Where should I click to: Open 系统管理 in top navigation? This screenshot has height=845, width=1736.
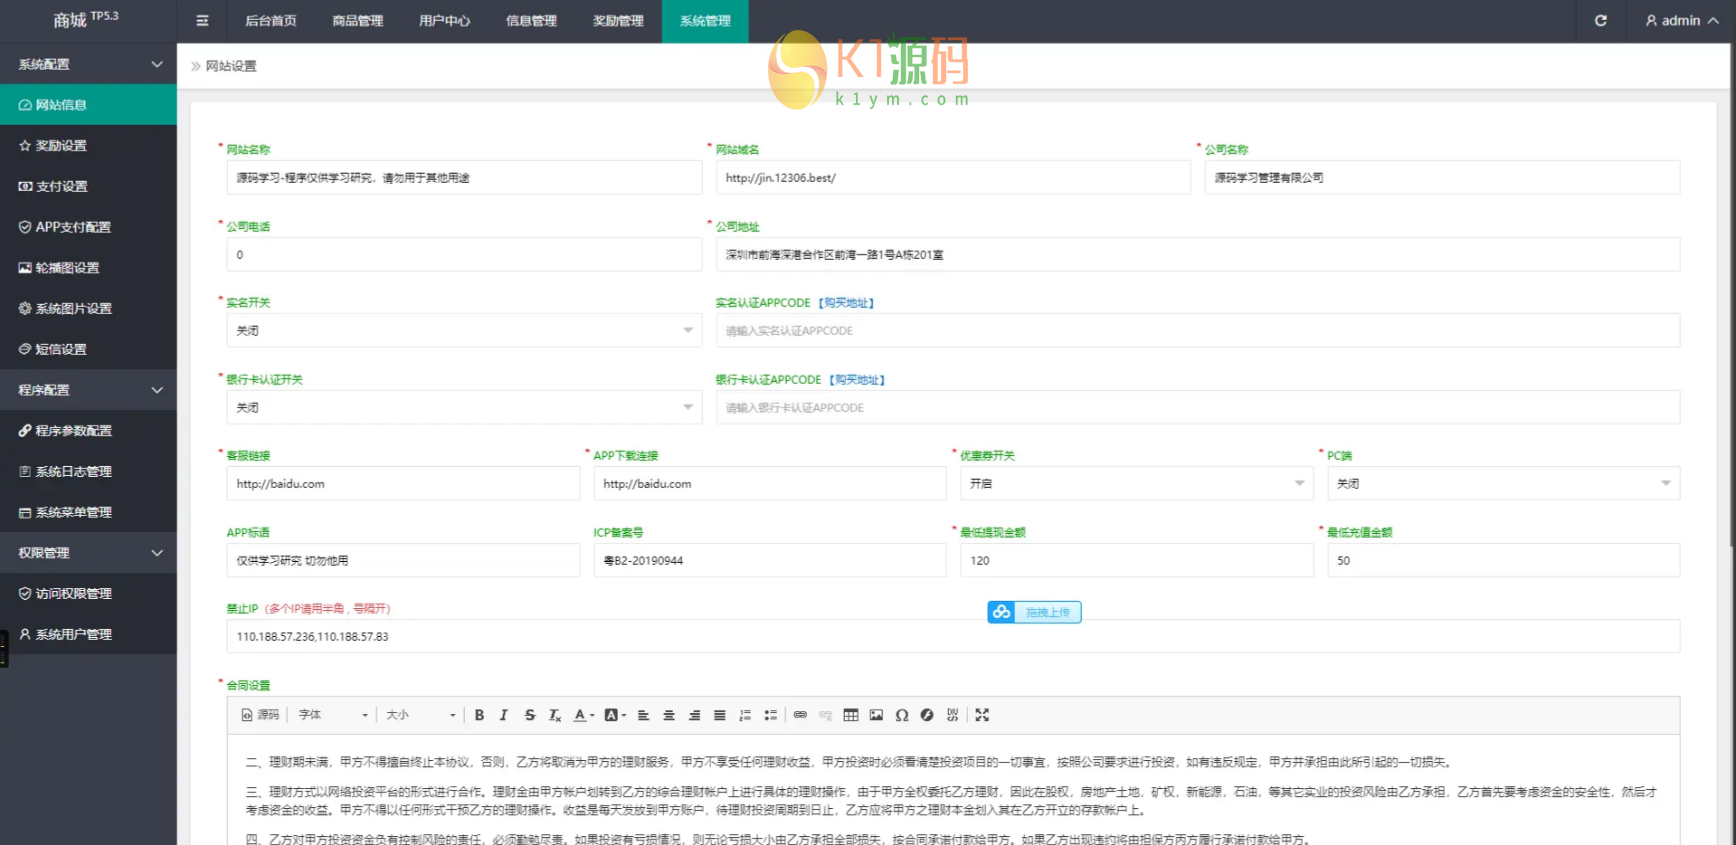coord(705,21)
